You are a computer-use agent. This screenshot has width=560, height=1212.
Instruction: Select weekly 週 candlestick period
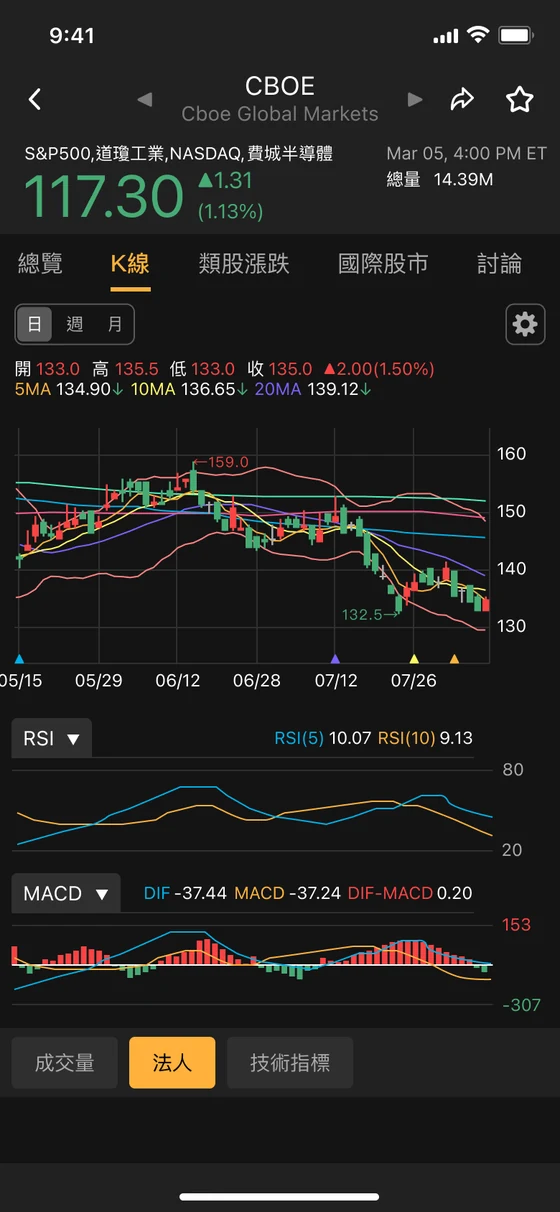[74, 324]
